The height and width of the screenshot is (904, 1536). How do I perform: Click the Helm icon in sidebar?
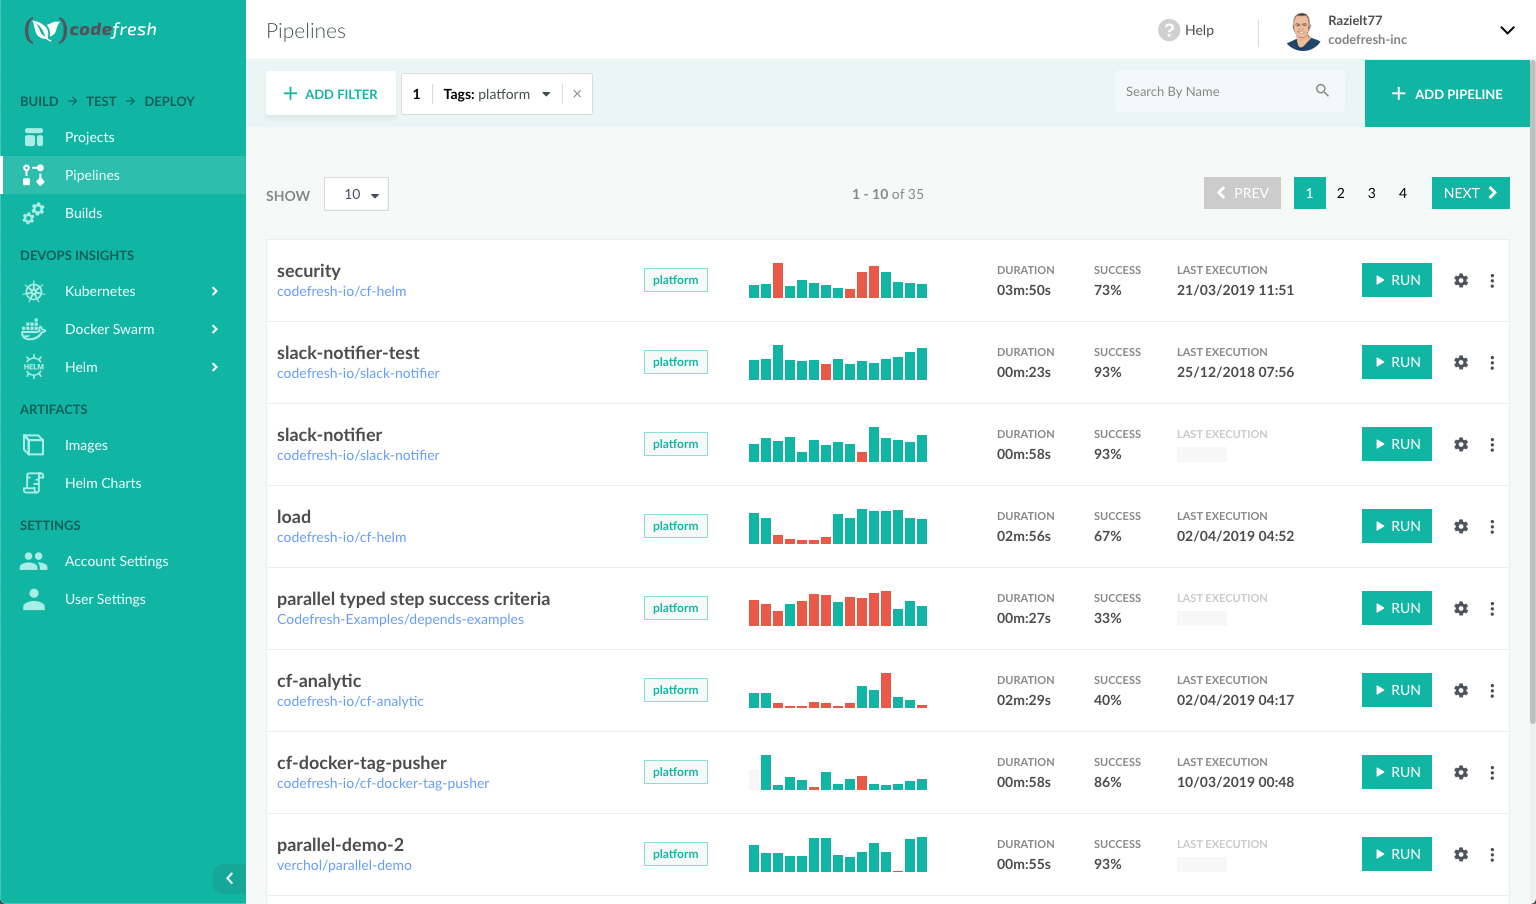click(34, 367)
